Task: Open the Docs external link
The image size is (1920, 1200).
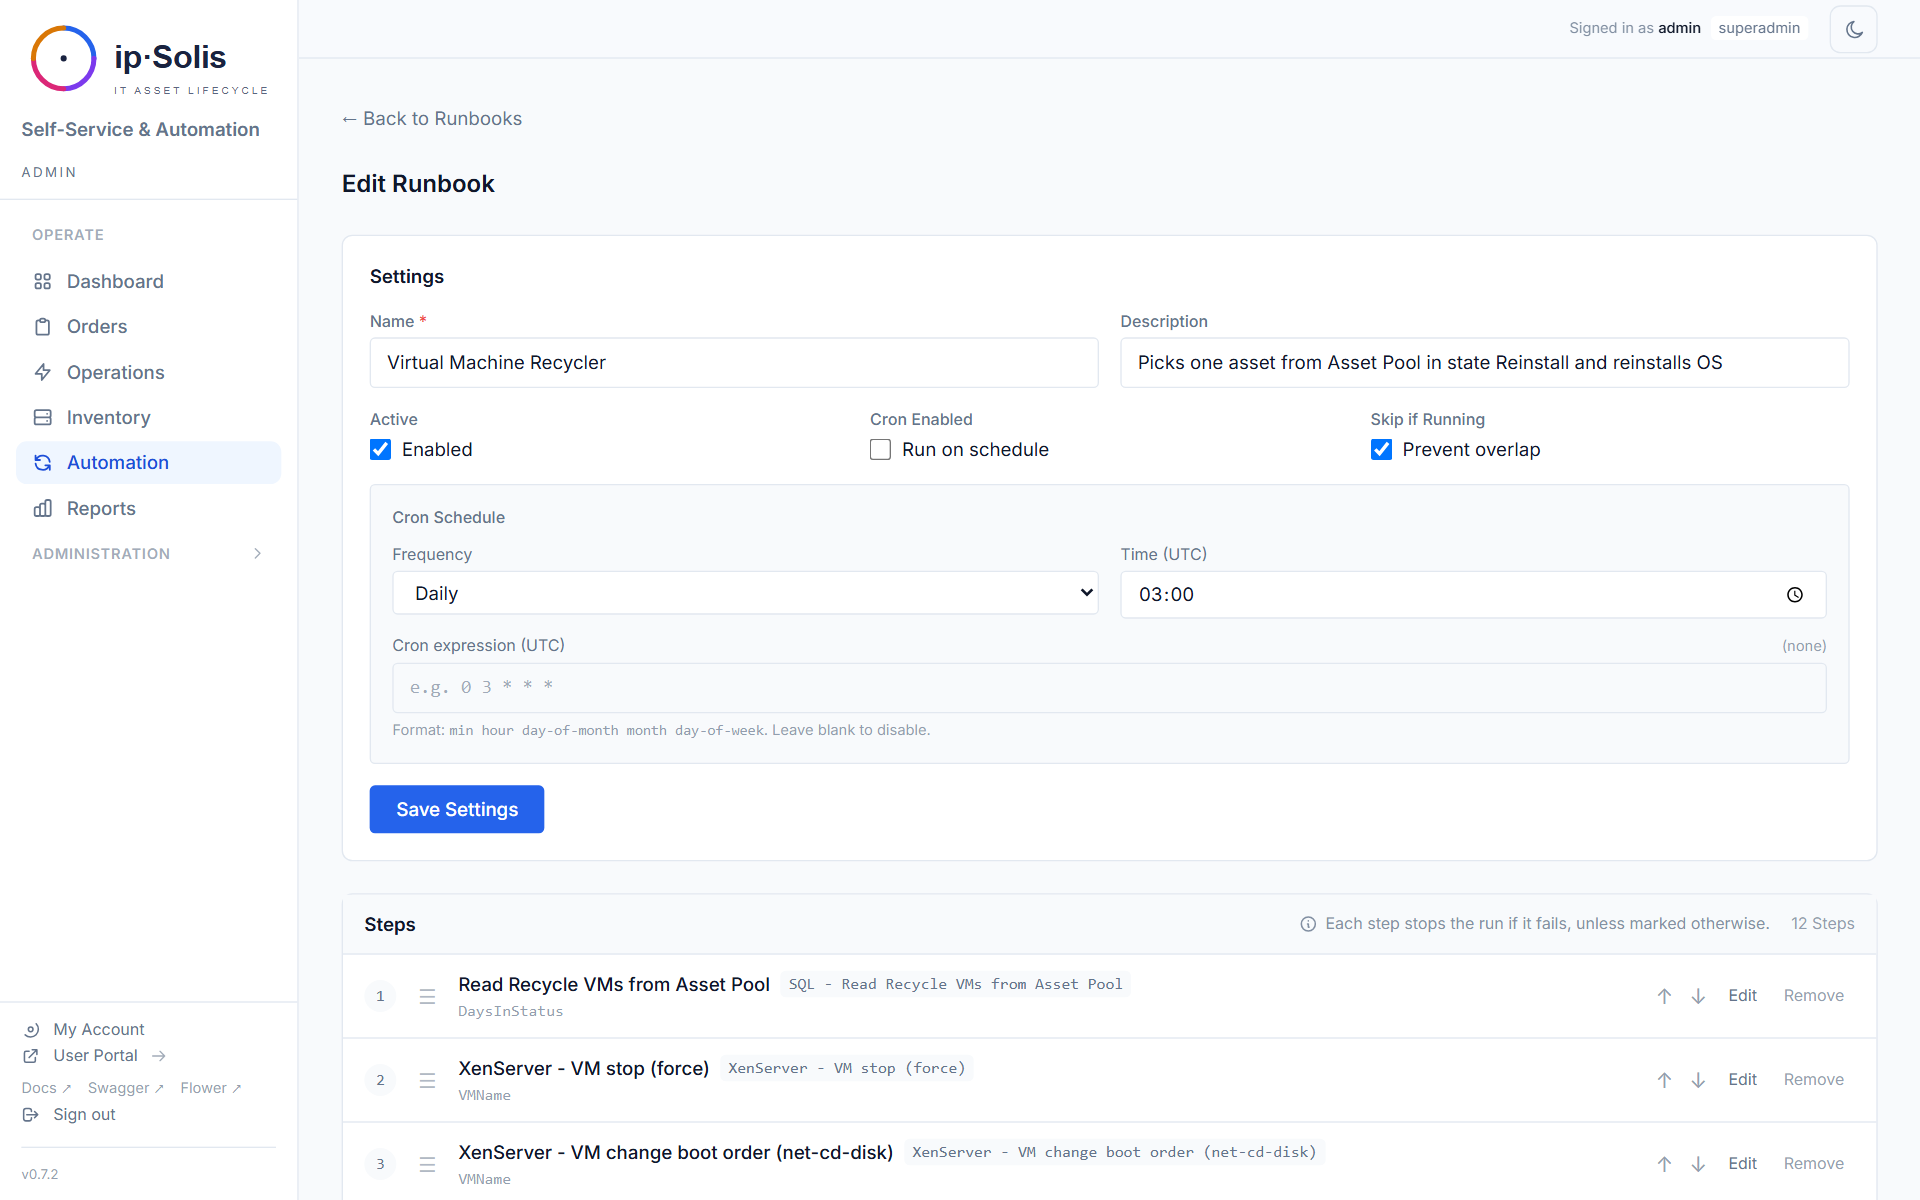Action: point(46,1088)
